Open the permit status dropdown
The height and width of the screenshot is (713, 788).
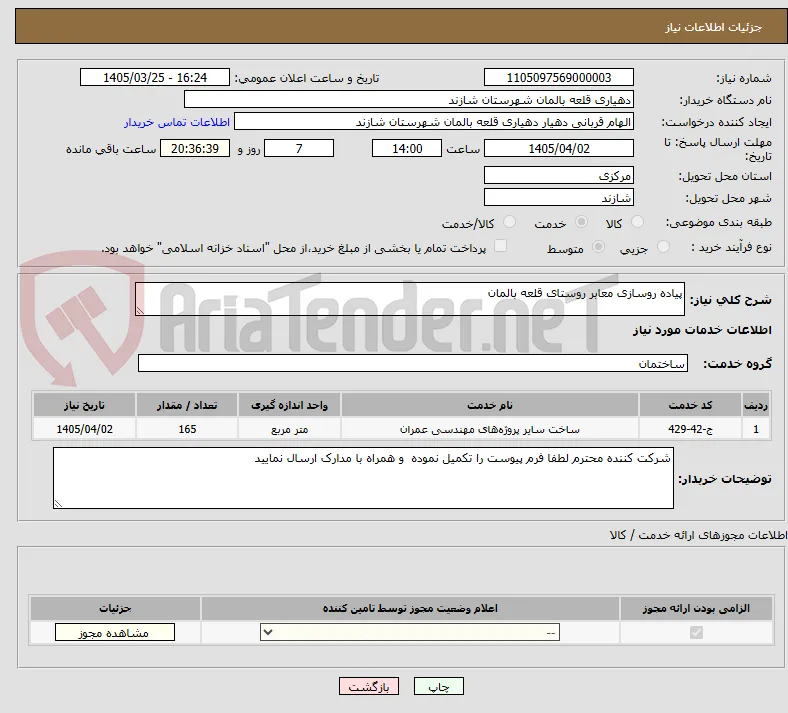(410, 632)
